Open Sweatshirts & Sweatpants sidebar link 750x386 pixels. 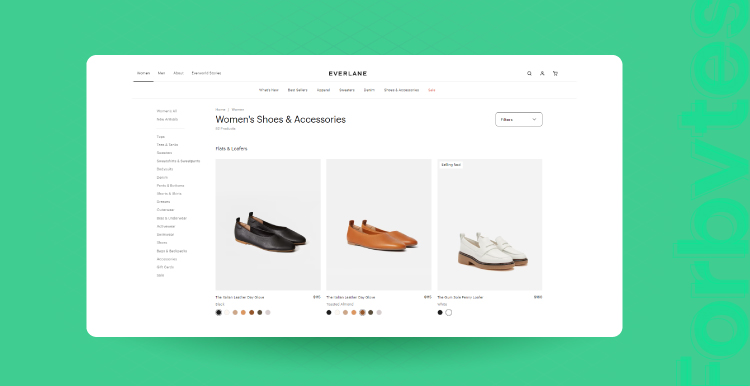click(x=178, y=161)
